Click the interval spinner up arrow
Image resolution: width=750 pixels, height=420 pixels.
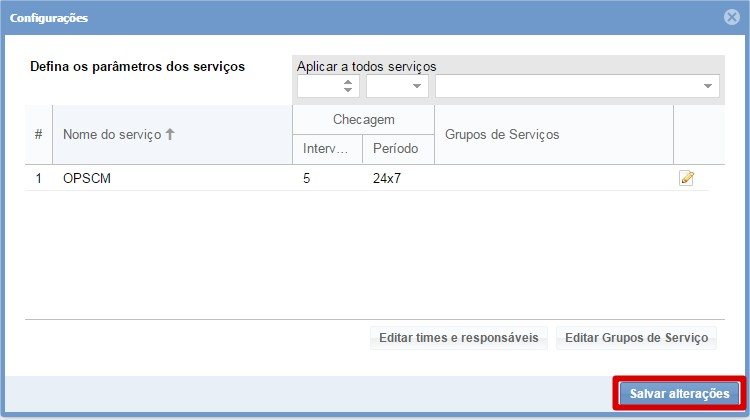click(349, 82)
